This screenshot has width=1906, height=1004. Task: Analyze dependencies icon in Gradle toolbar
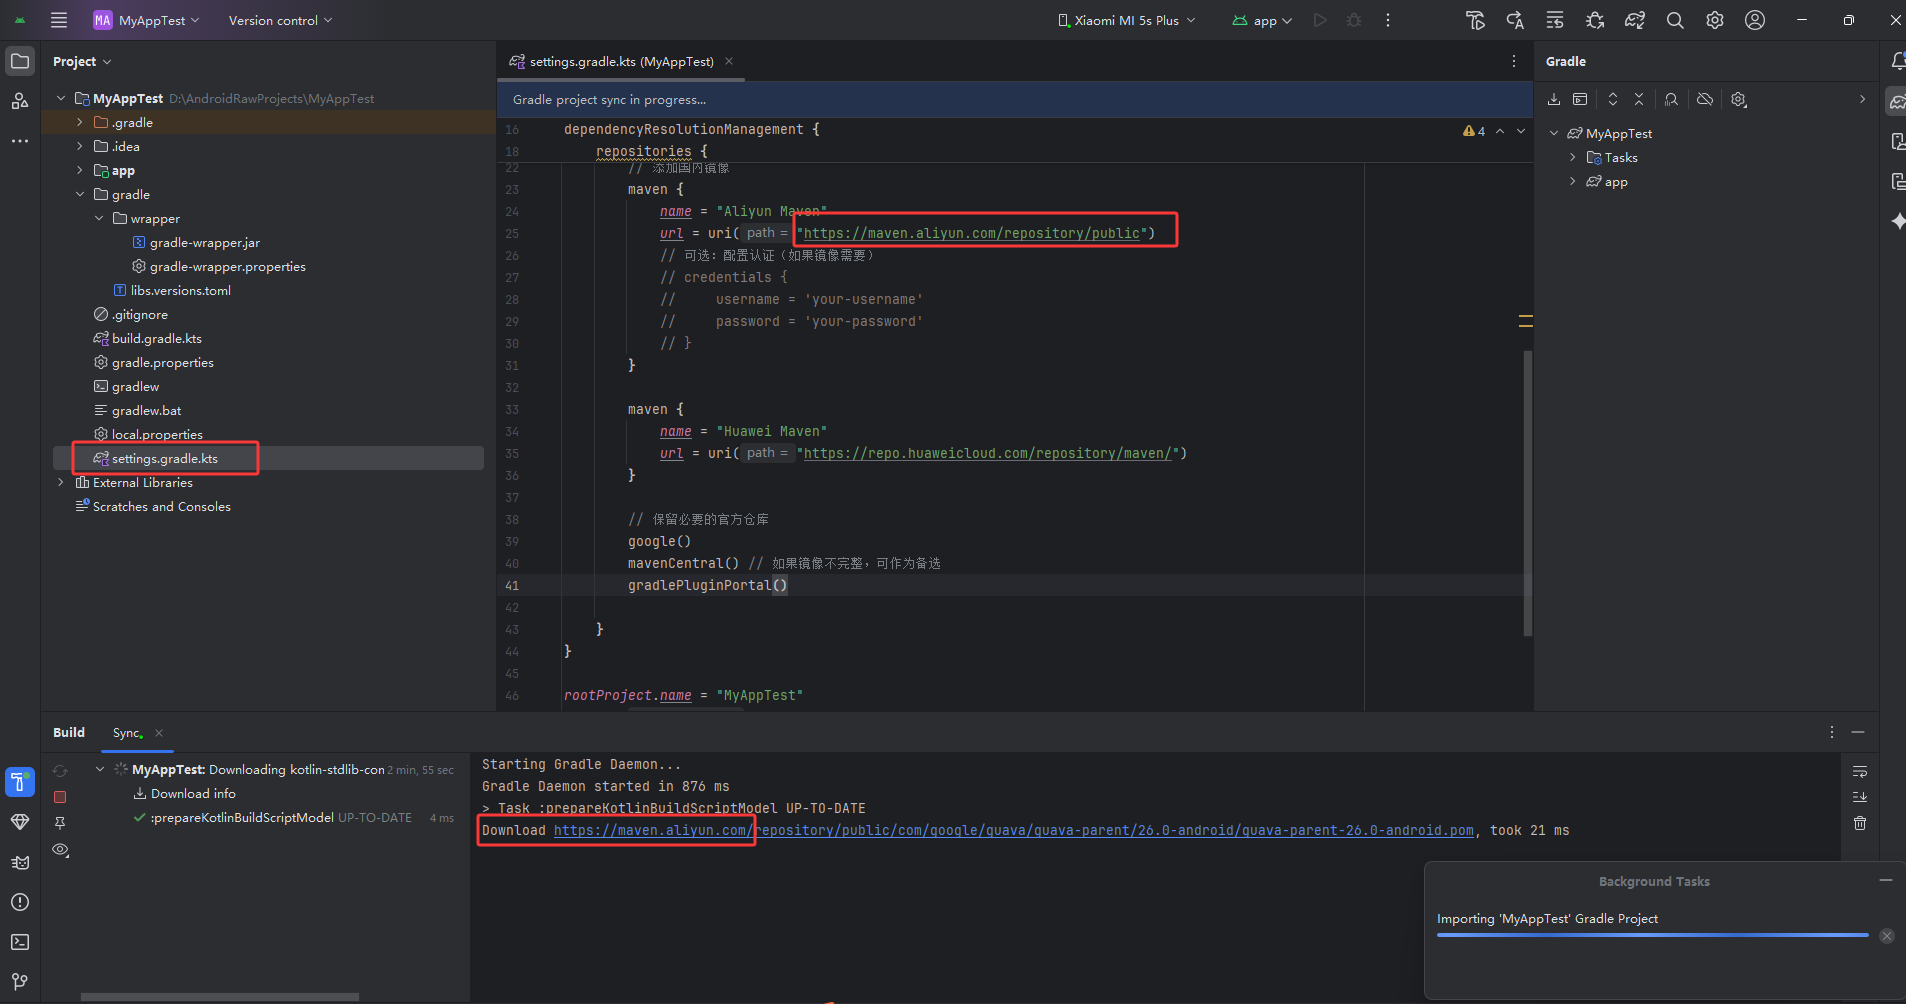click(x=1672, y=99)
